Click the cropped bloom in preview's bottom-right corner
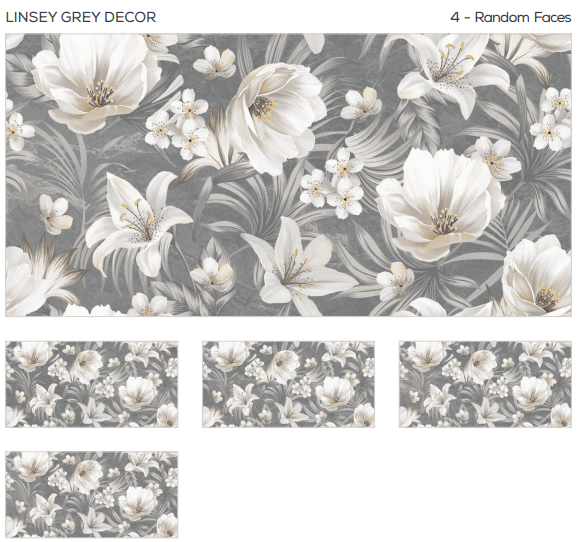Viewport: 581px width, 542px height. point(537,276)
